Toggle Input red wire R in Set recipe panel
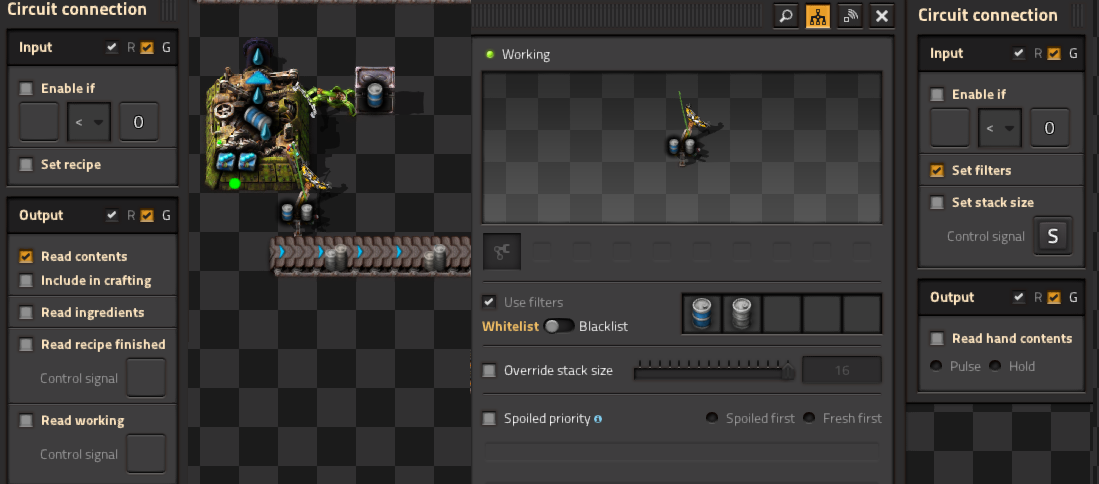 click(112, 48)
